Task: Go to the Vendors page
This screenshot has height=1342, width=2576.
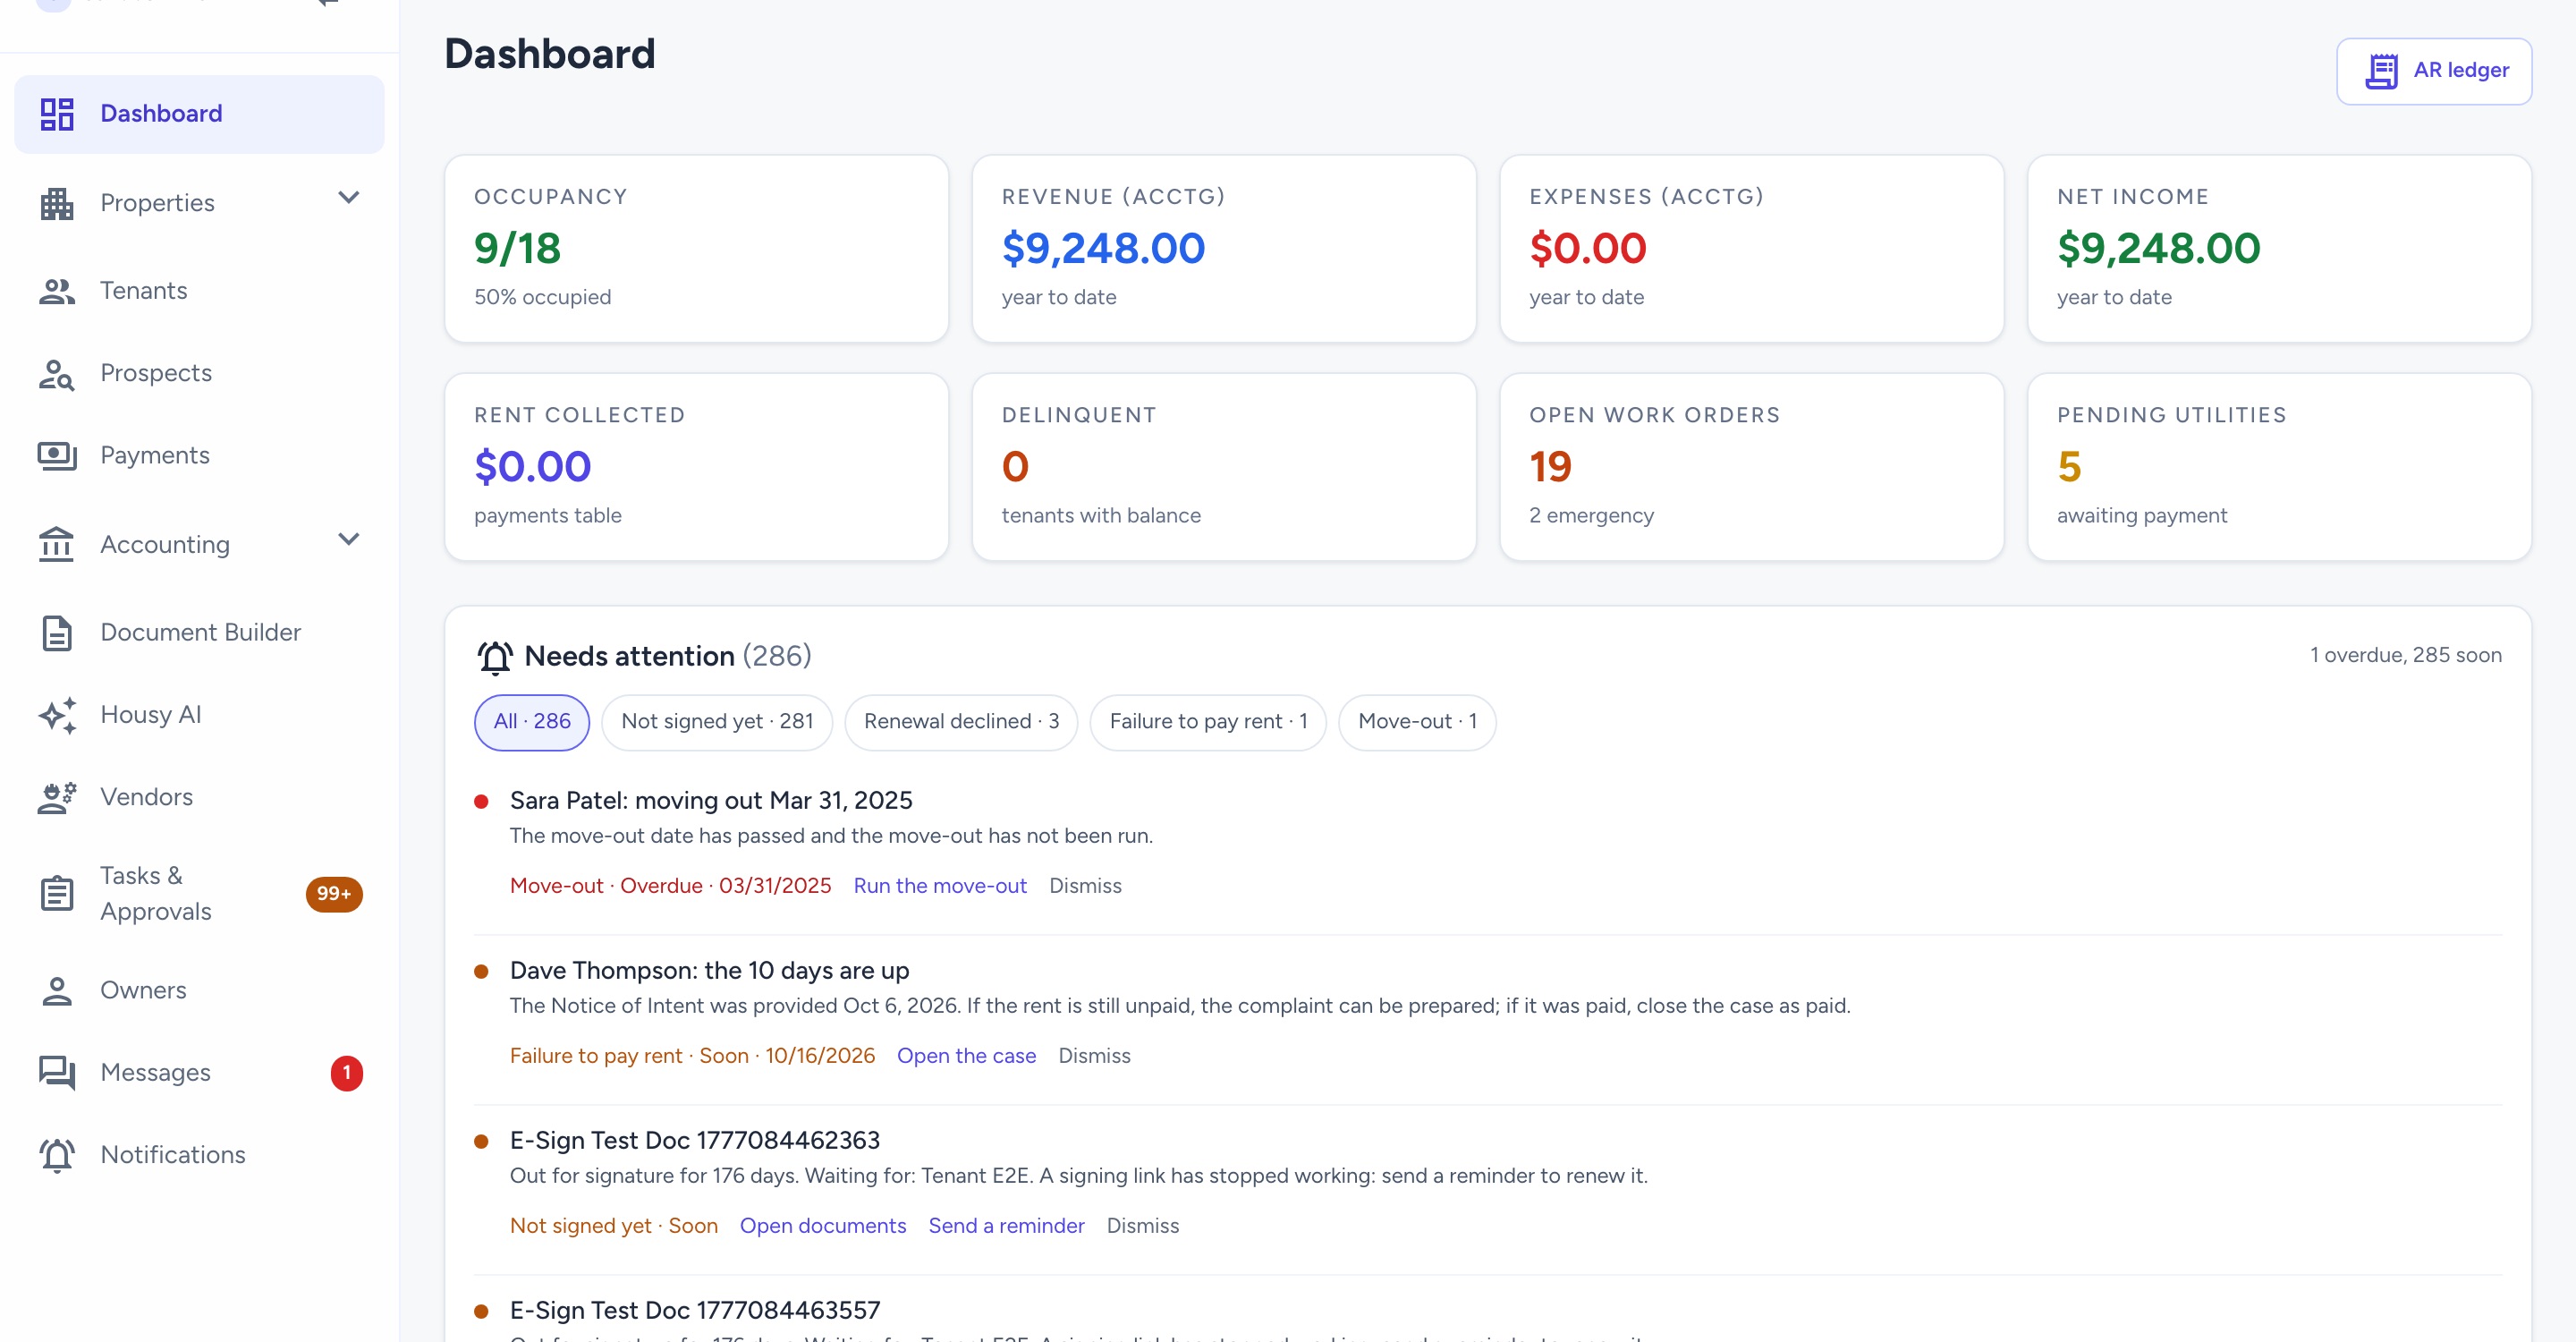Action: (199, 798)
